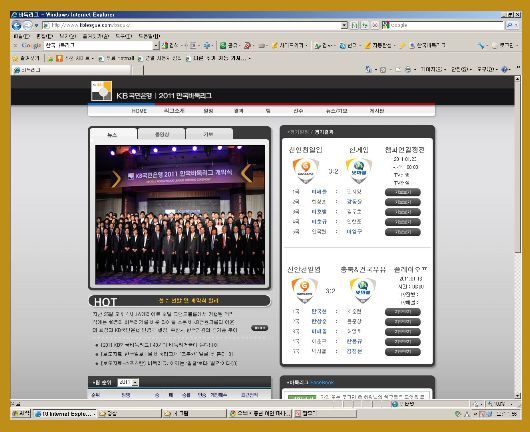Image resolution: width=530 pixels, height=432 pixels.
Task: Click second match's right team shield logo
Action: coord(363,290)
